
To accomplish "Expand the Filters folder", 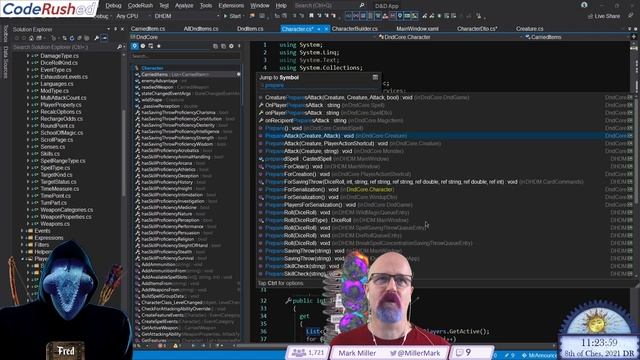I will click(x=22, y=245).
